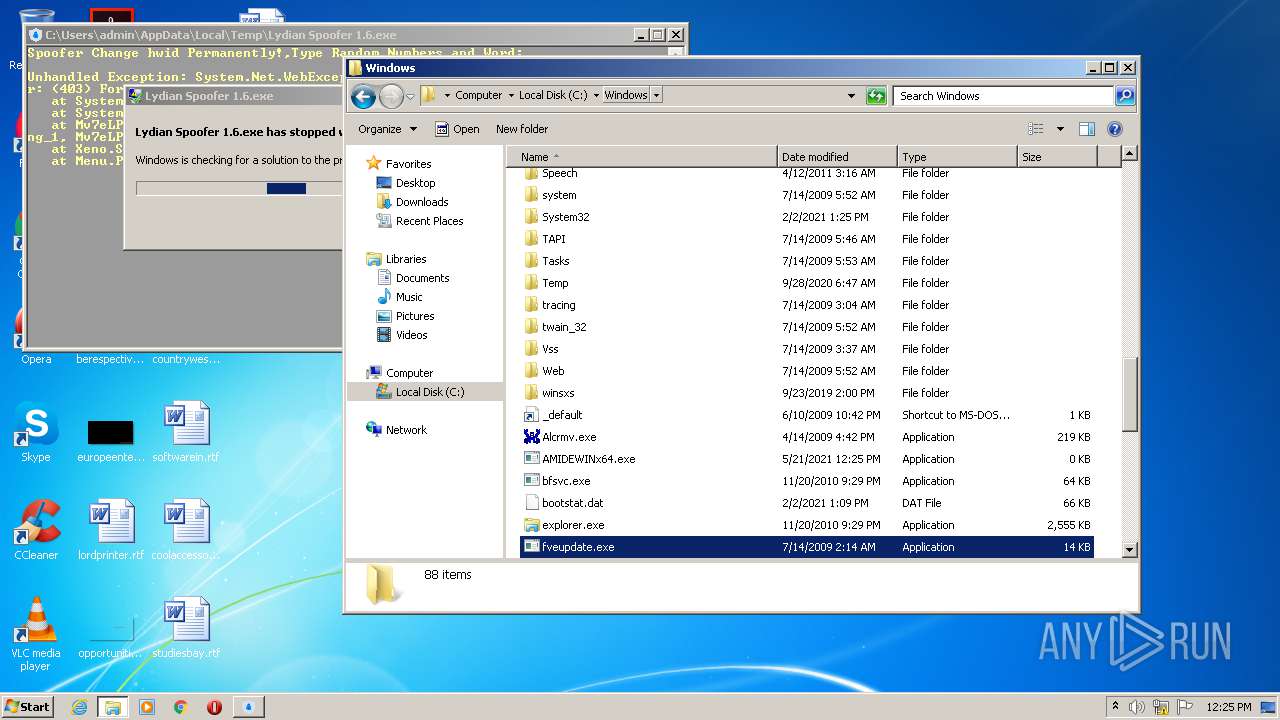
Task: Open the Organize dropdown menu
Action: pos(388,129)
